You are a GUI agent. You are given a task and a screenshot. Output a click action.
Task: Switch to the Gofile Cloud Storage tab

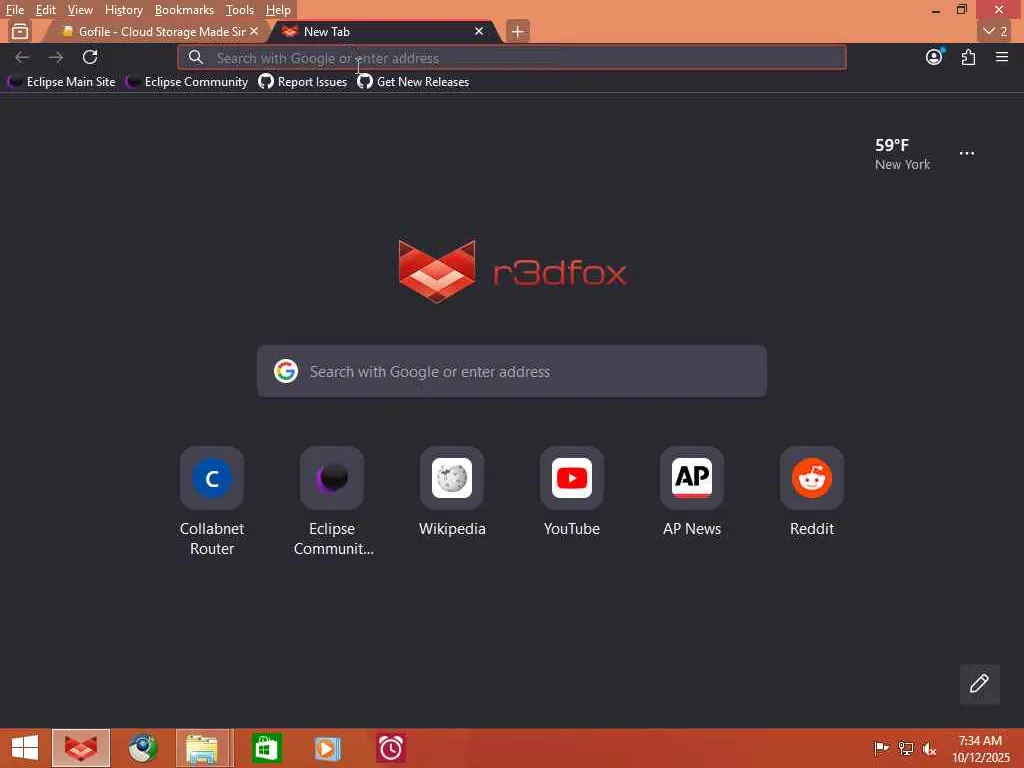coord(154,31)
